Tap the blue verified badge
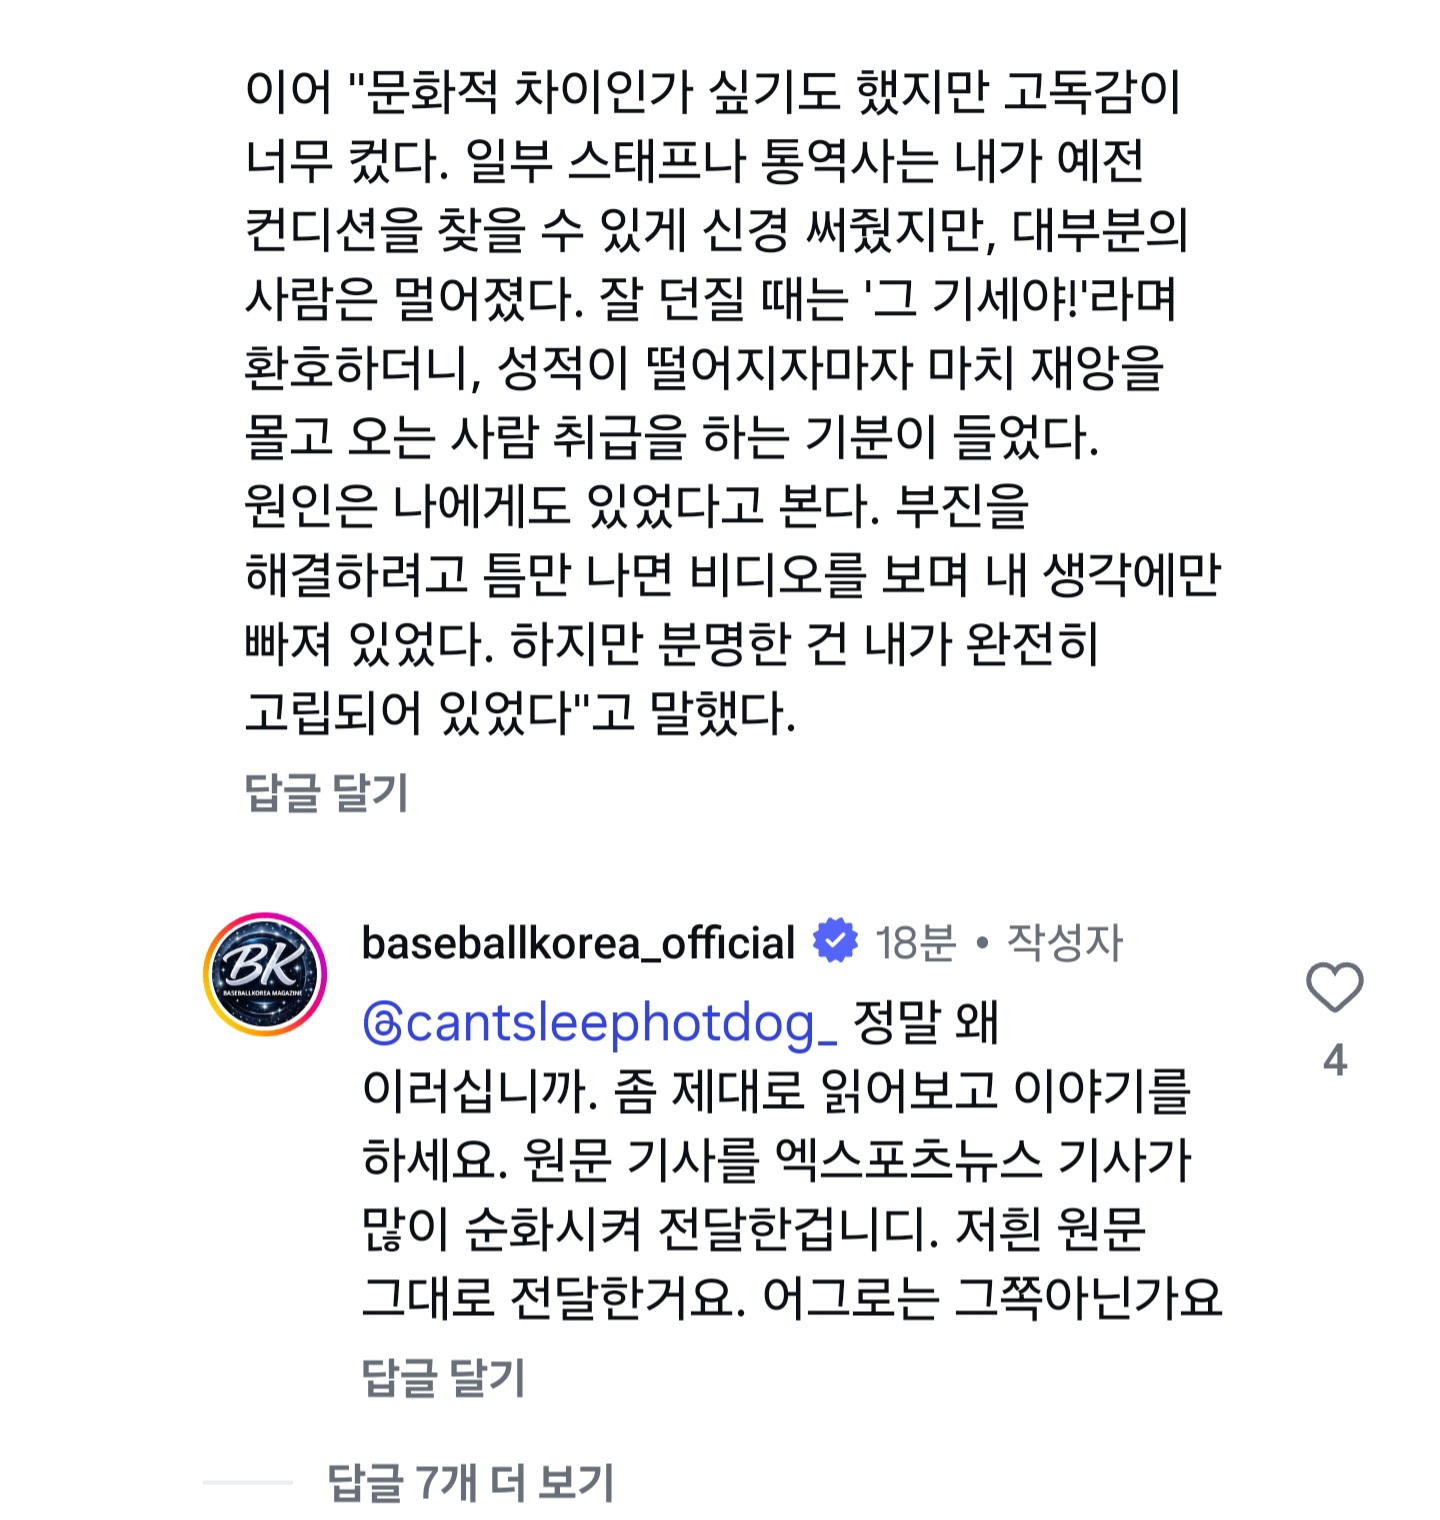 point(835,942)
